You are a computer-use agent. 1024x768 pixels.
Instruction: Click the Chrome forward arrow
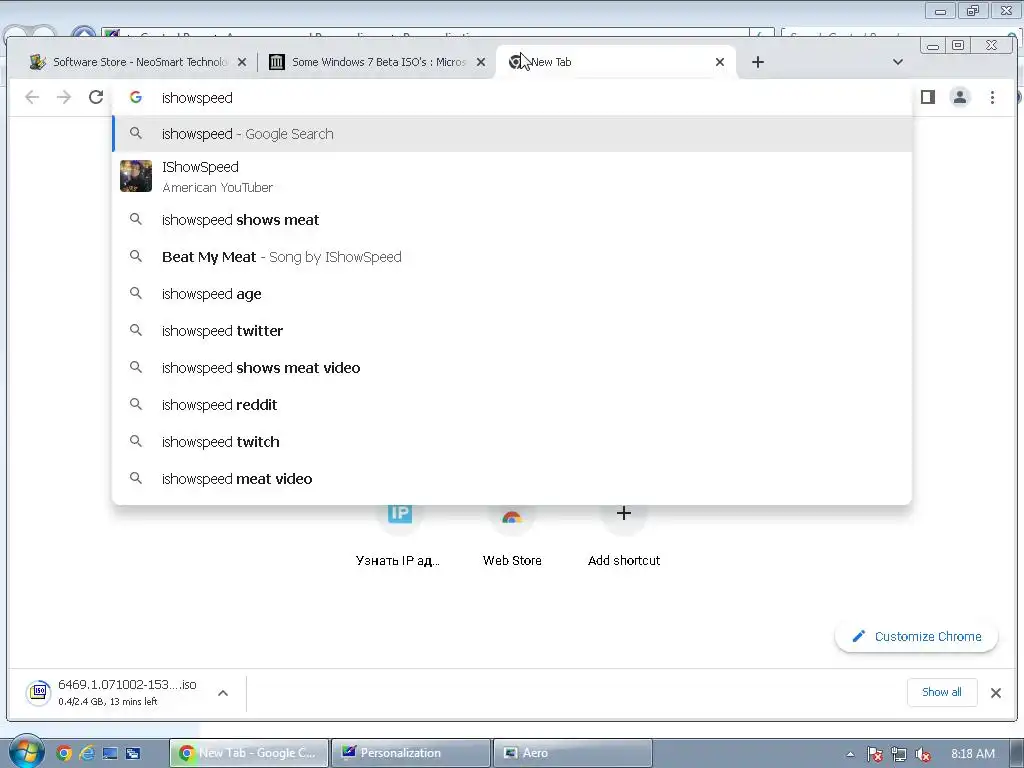[x=63, y=97]
